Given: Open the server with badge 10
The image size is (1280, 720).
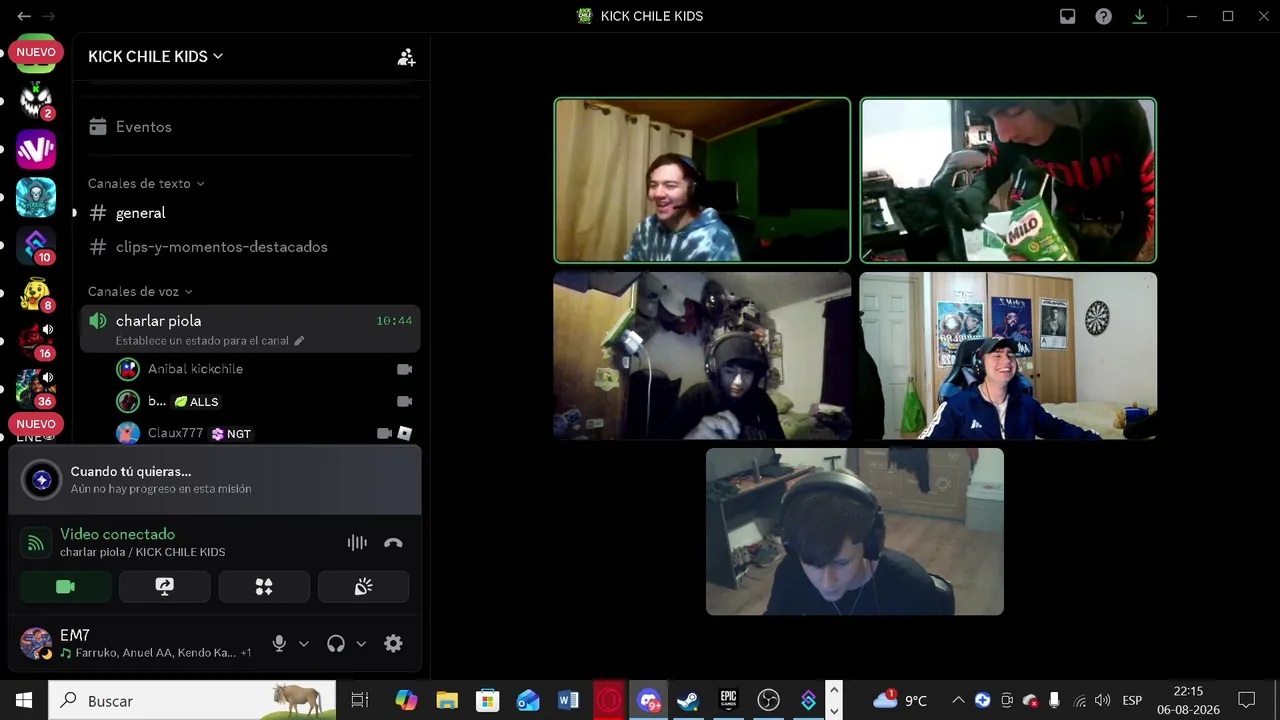Looking at the screenshot, I should [x=36, y=245].
